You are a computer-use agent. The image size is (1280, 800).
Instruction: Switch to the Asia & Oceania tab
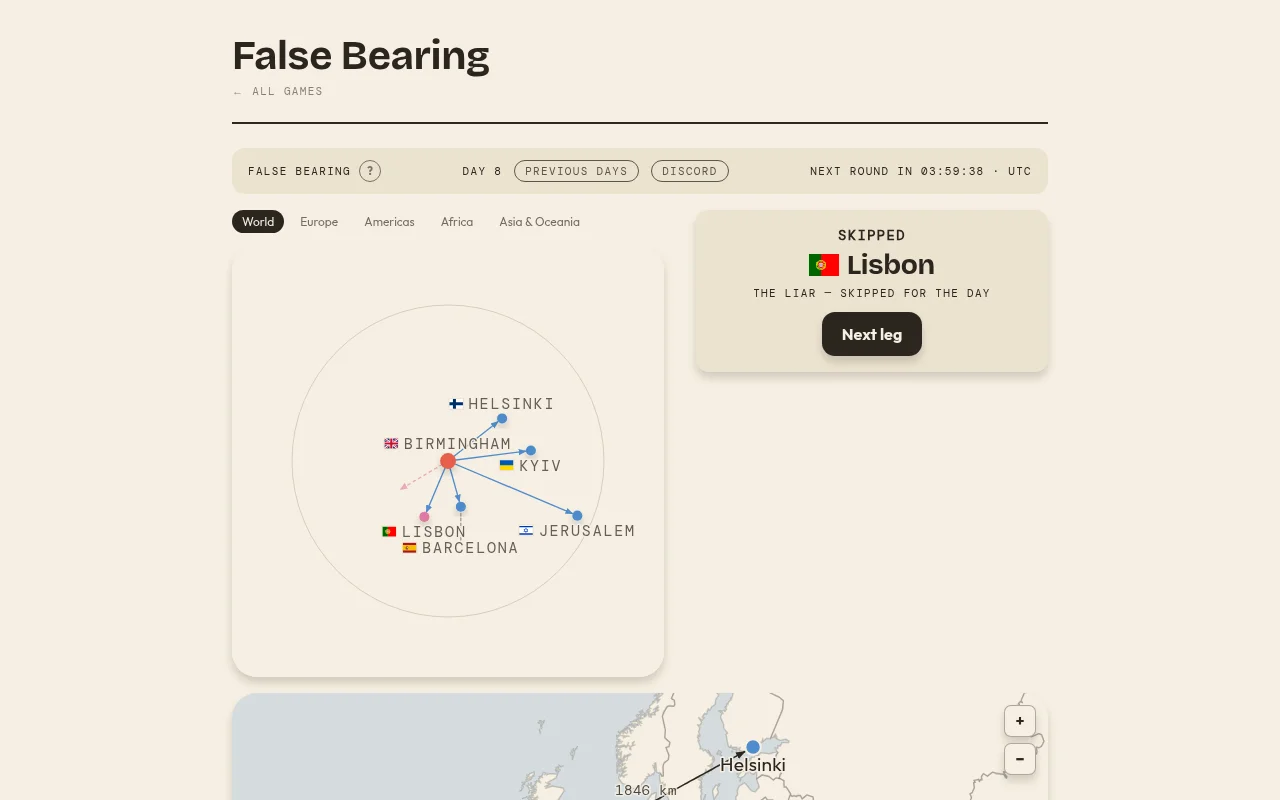coord(540,222)
